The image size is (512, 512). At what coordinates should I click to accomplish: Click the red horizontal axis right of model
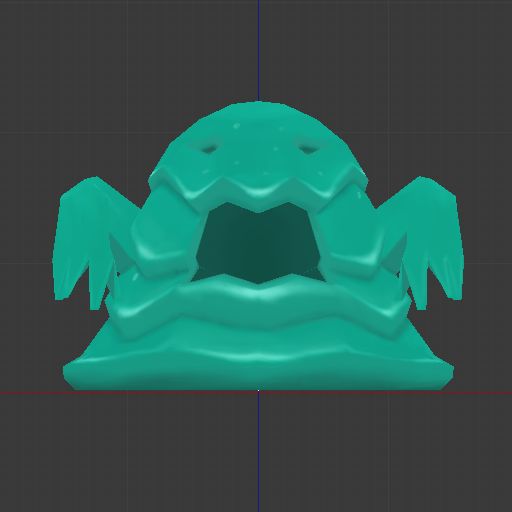pyautogui.click(x=483, y=393)
